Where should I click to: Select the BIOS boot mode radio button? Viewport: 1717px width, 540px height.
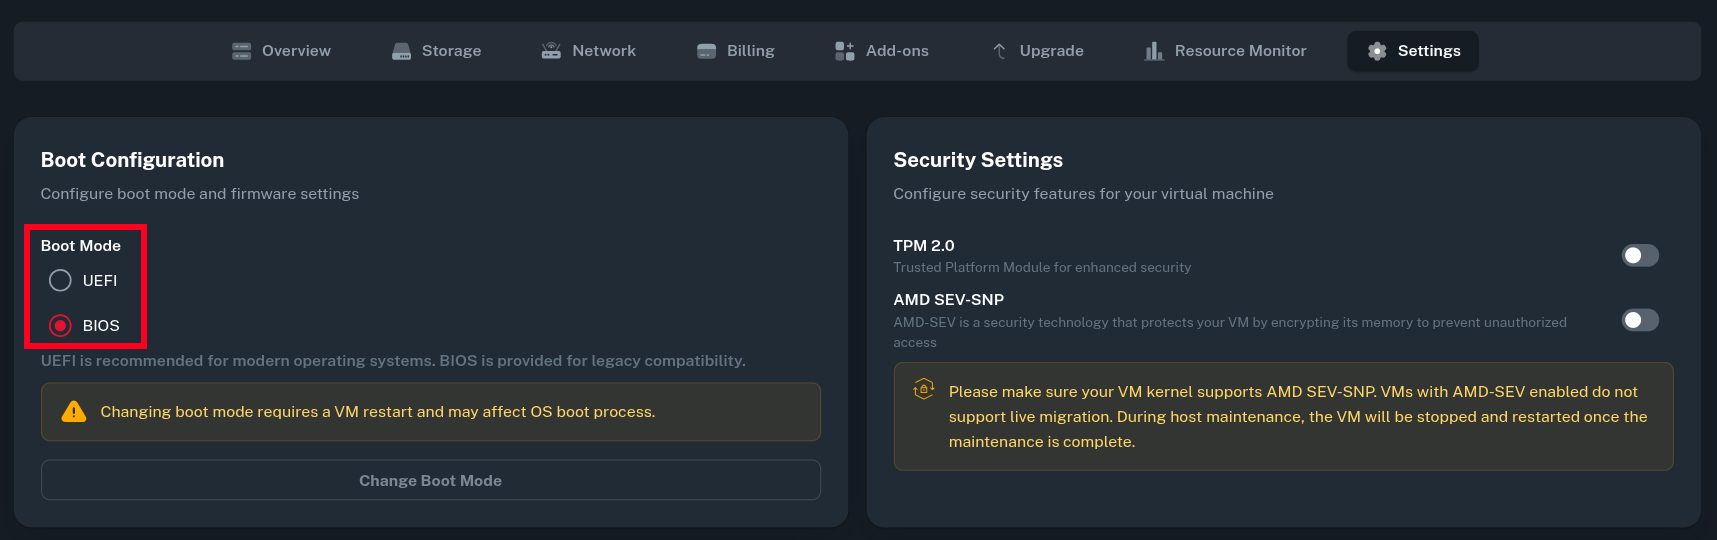(60, 326)
